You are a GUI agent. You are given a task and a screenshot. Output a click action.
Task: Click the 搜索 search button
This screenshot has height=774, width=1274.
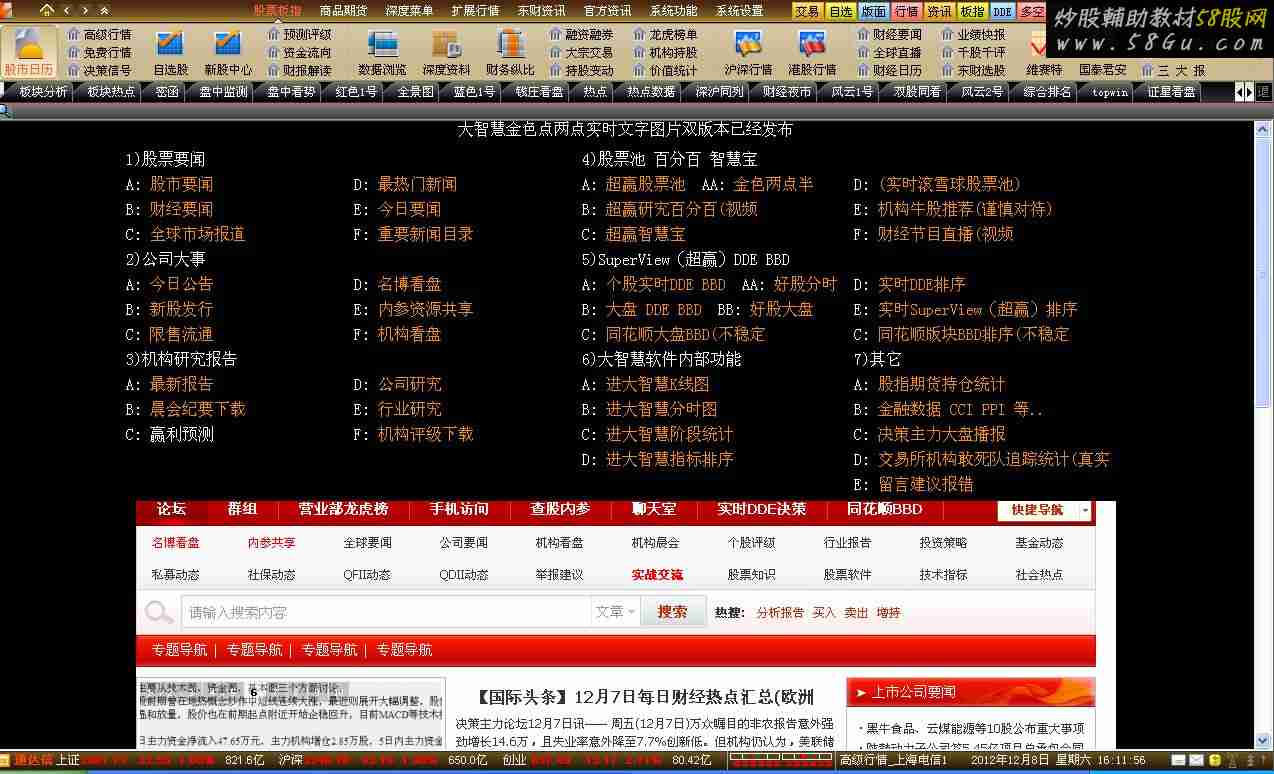[672, 612]
